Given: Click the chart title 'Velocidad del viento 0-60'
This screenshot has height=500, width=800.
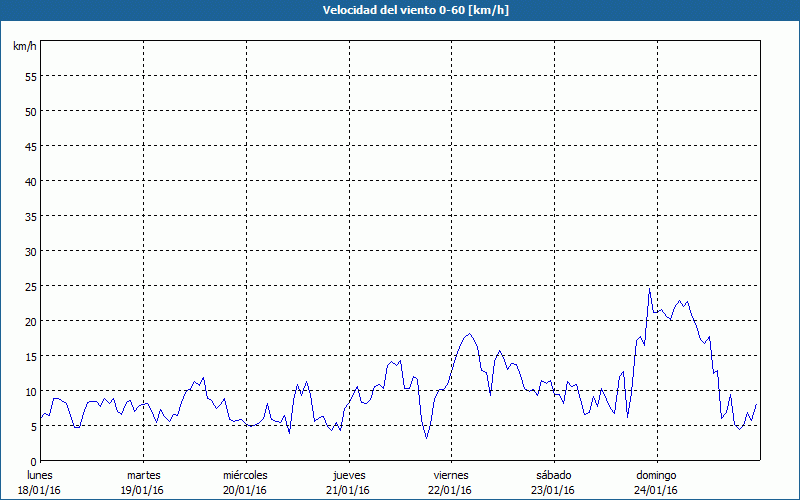Looking at the screenshot, I should (399, 10).
